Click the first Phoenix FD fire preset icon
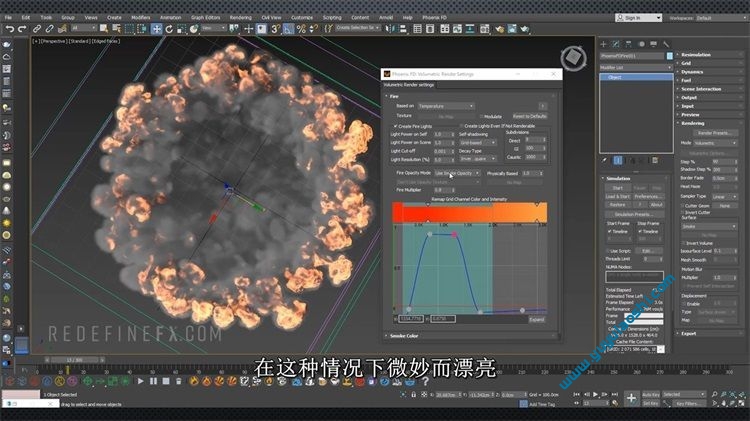This screenshot has width=750, height=421. (194, 381)
